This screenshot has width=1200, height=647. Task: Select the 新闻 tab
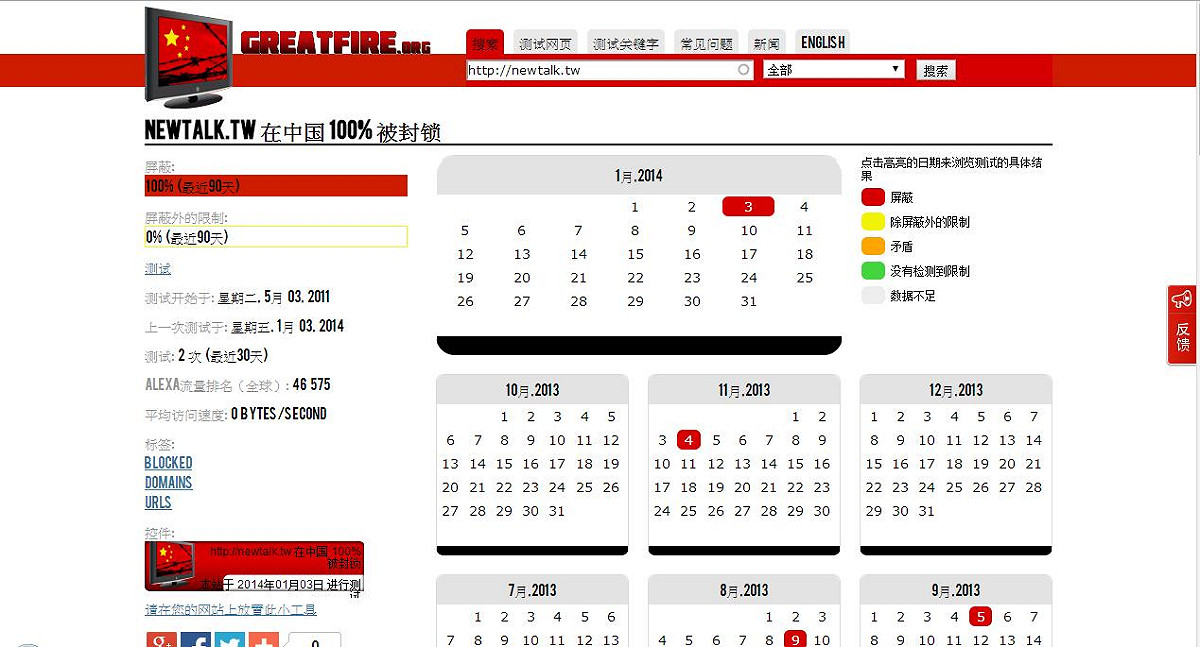[x=767, y=43]
